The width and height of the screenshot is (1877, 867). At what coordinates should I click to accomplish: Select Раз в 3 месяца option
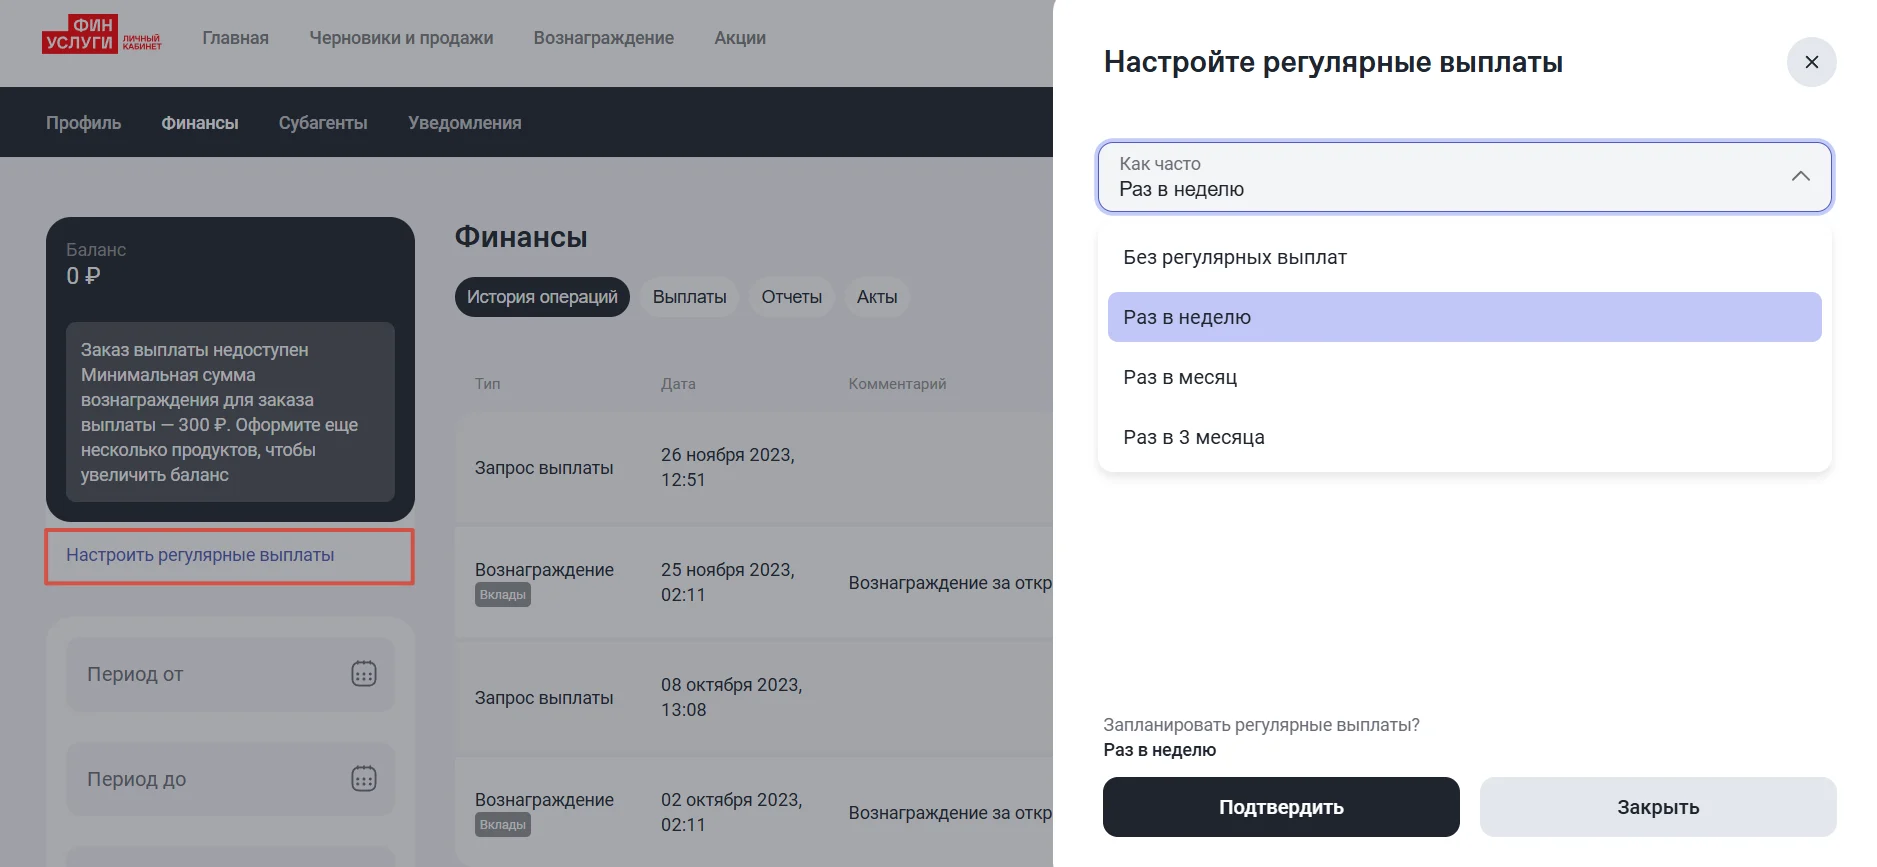click(x=1464, y=437)
